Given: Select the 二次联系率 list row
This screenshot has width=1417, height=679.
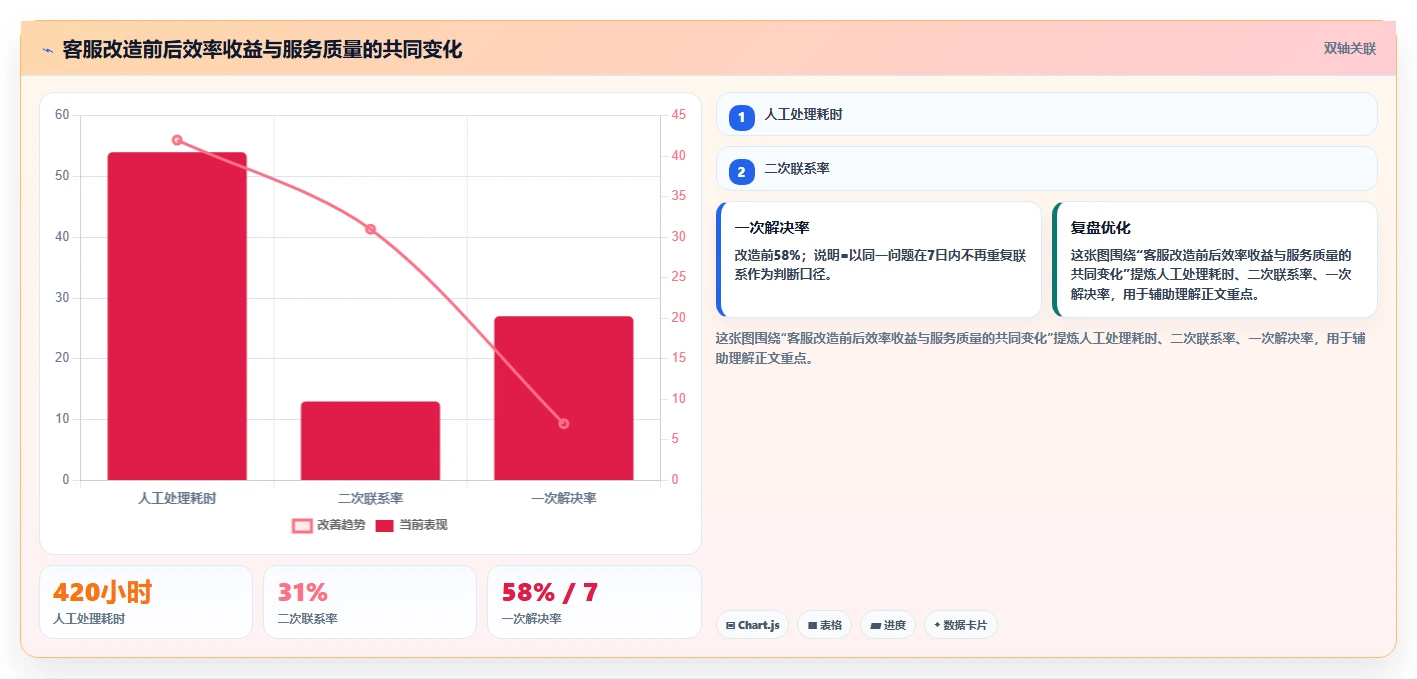Looking at the screenshot, I should click(1046, 168).
